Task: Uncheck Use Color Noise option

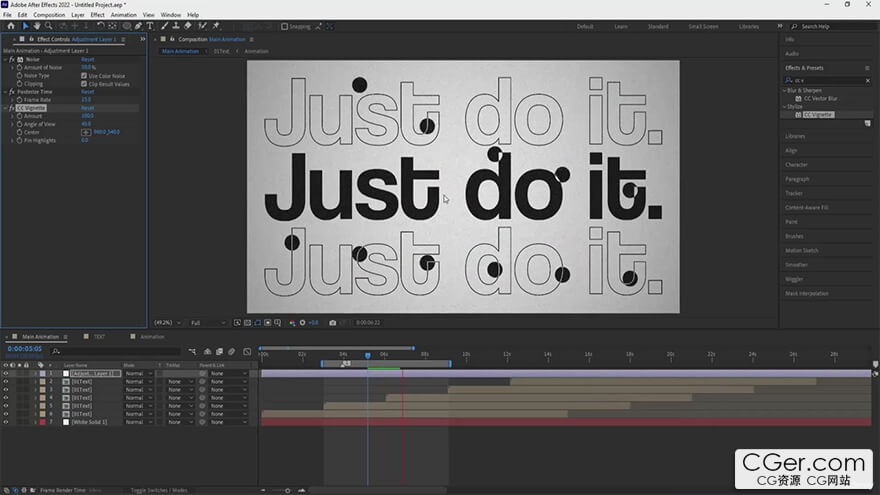Action: pyautogui.click(x=84, y=76)
